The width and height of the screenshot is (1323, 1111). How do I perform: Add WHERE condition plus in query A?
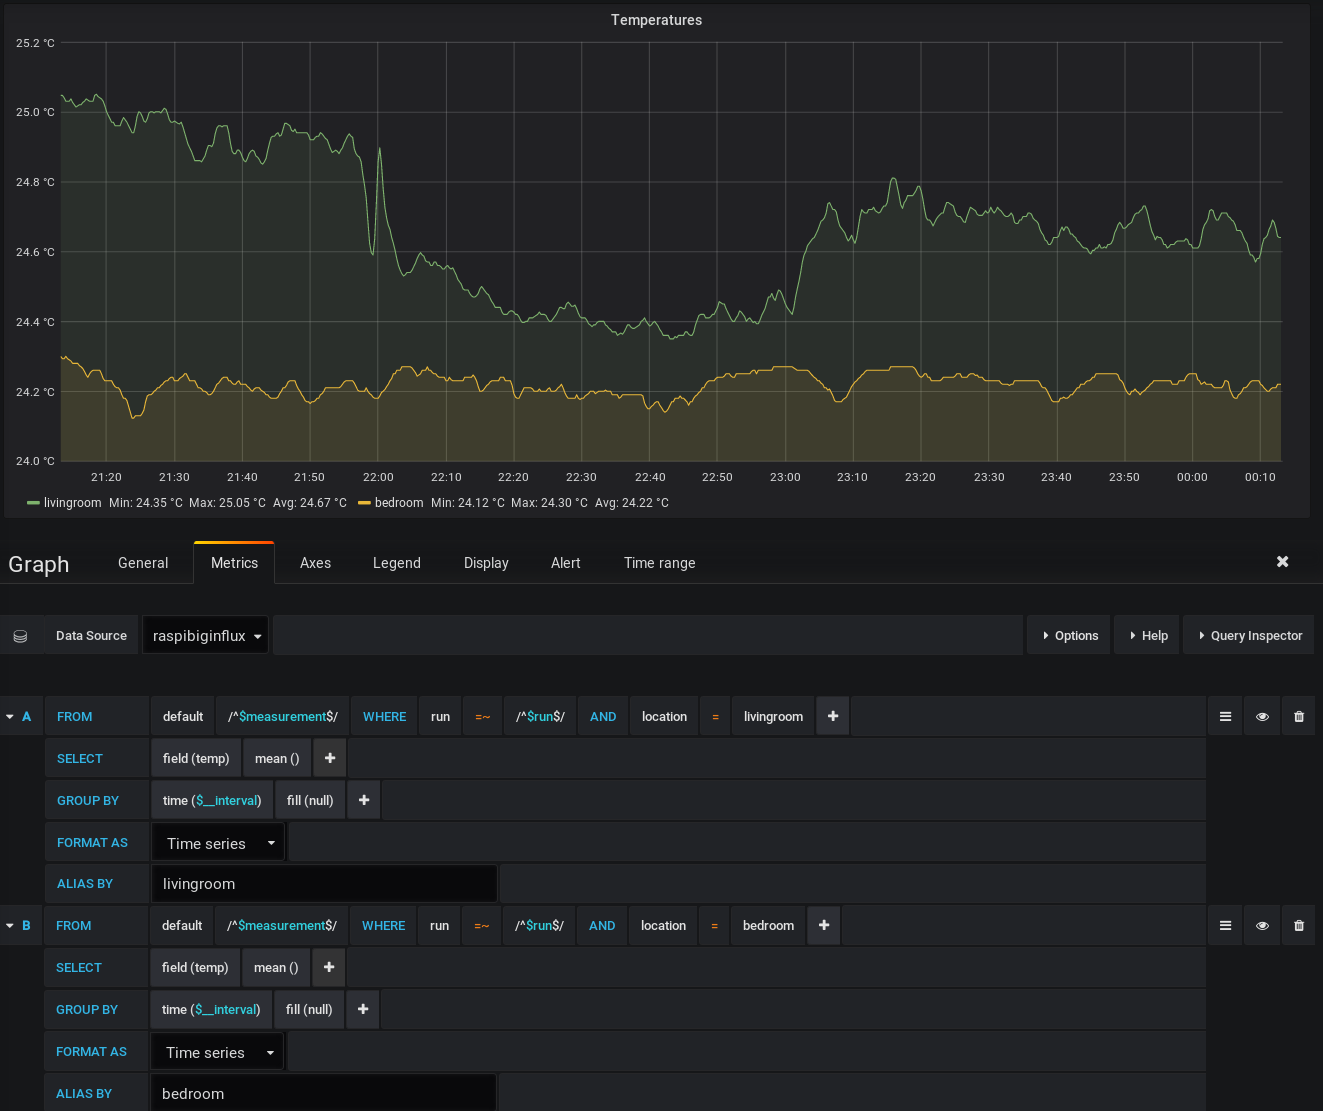pos(833,716)
